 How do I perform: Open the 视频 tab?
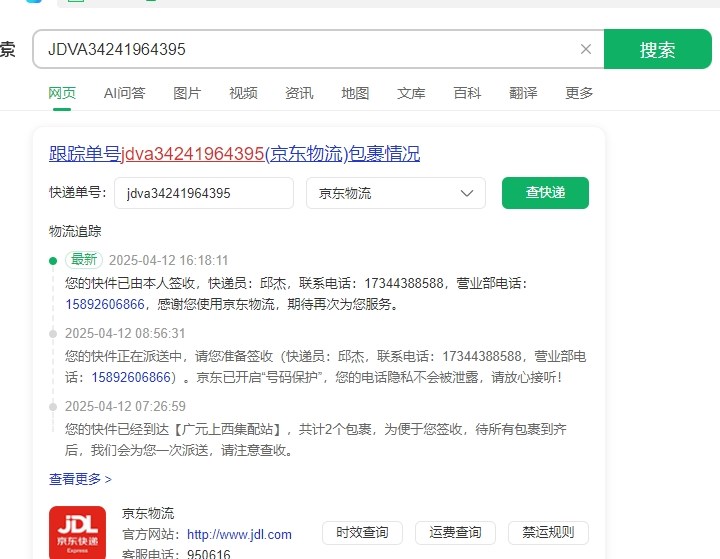pyautogui.click(x=243, y=93)
